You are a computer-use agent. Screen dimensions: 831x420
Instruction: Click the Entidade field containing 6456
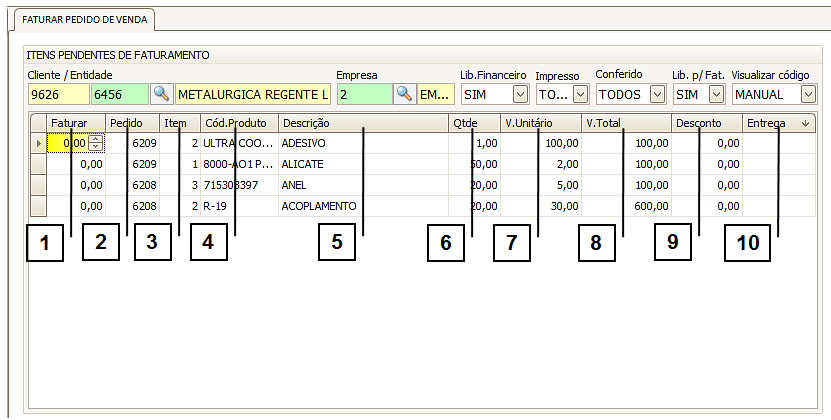[x=119, y=94]
